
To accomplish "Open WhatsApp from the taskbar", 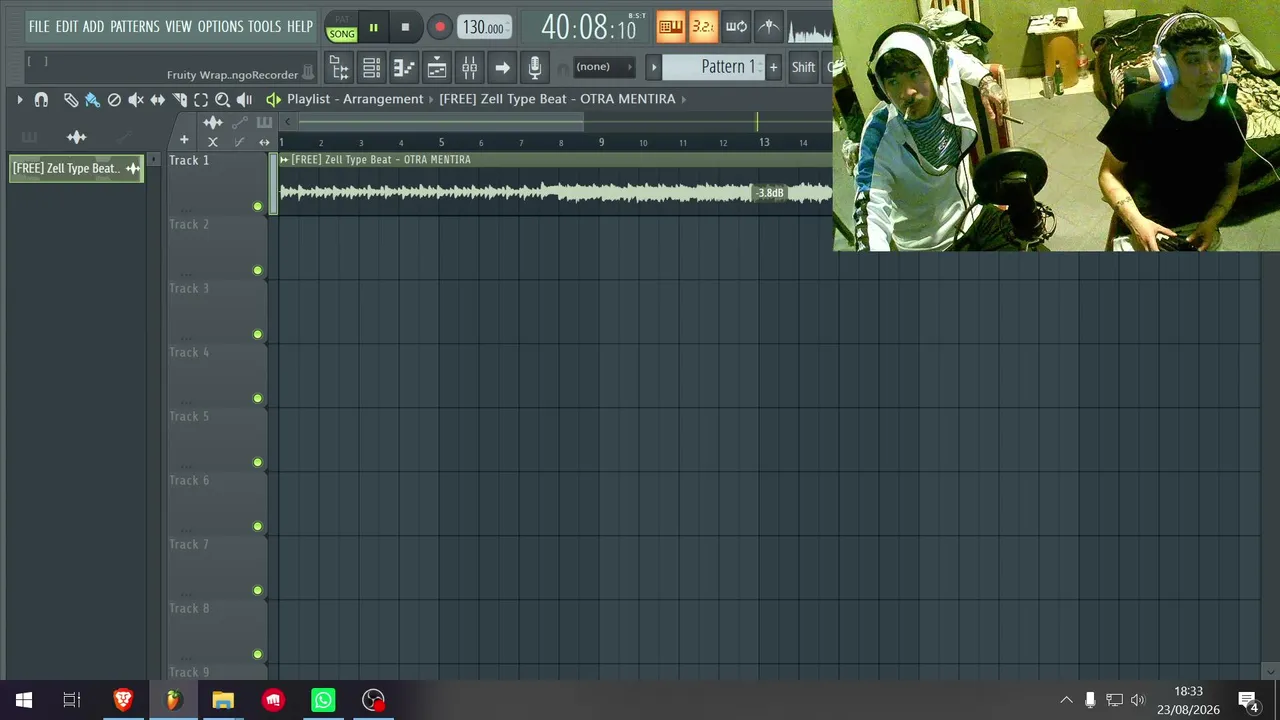I will (323, 700).
